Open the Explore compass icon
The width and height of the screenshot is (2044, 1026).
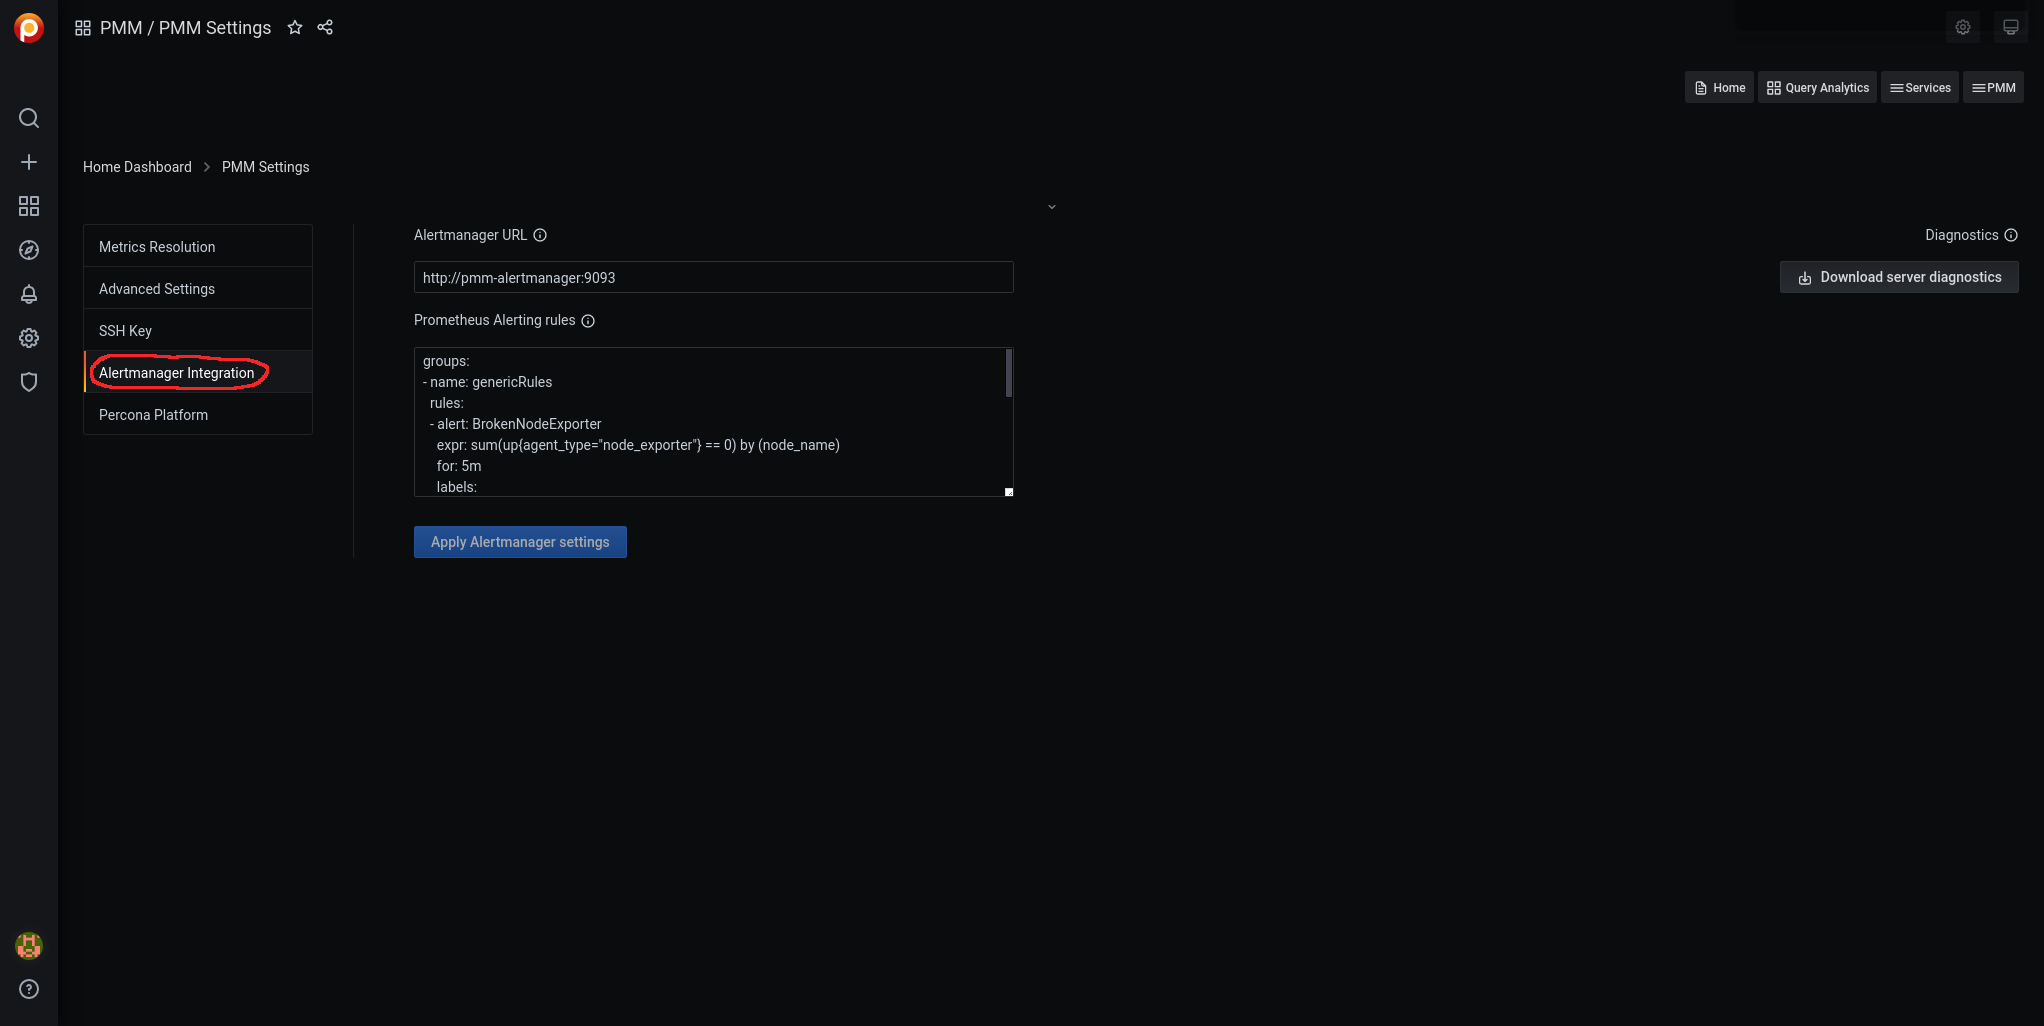(29, 250)
